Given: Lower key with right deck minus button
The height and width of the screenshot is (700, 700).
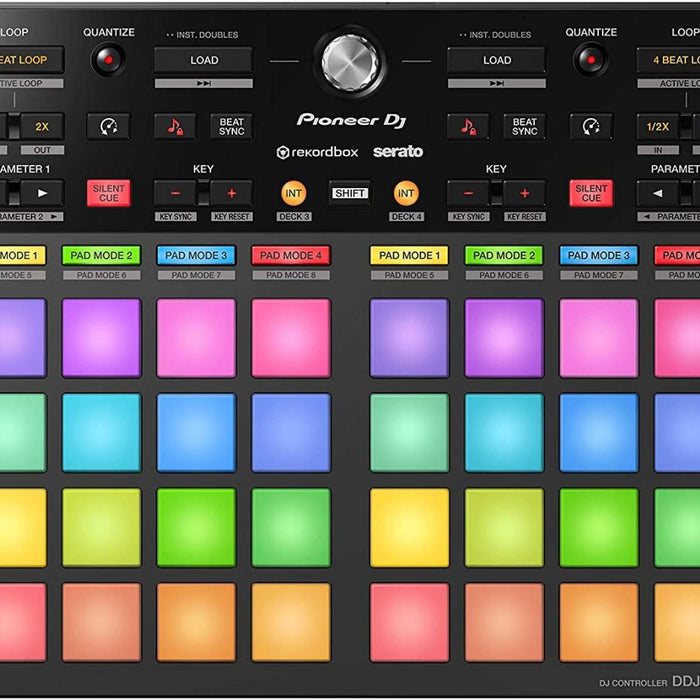Looking at the screenshot, I should 468,193.
